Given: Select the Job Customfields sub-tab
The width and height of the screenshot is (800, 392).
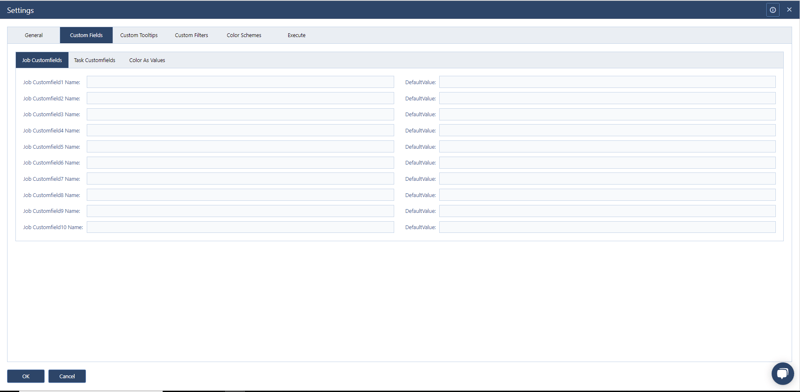Looking at the screenshot, I should pos(42,60).
